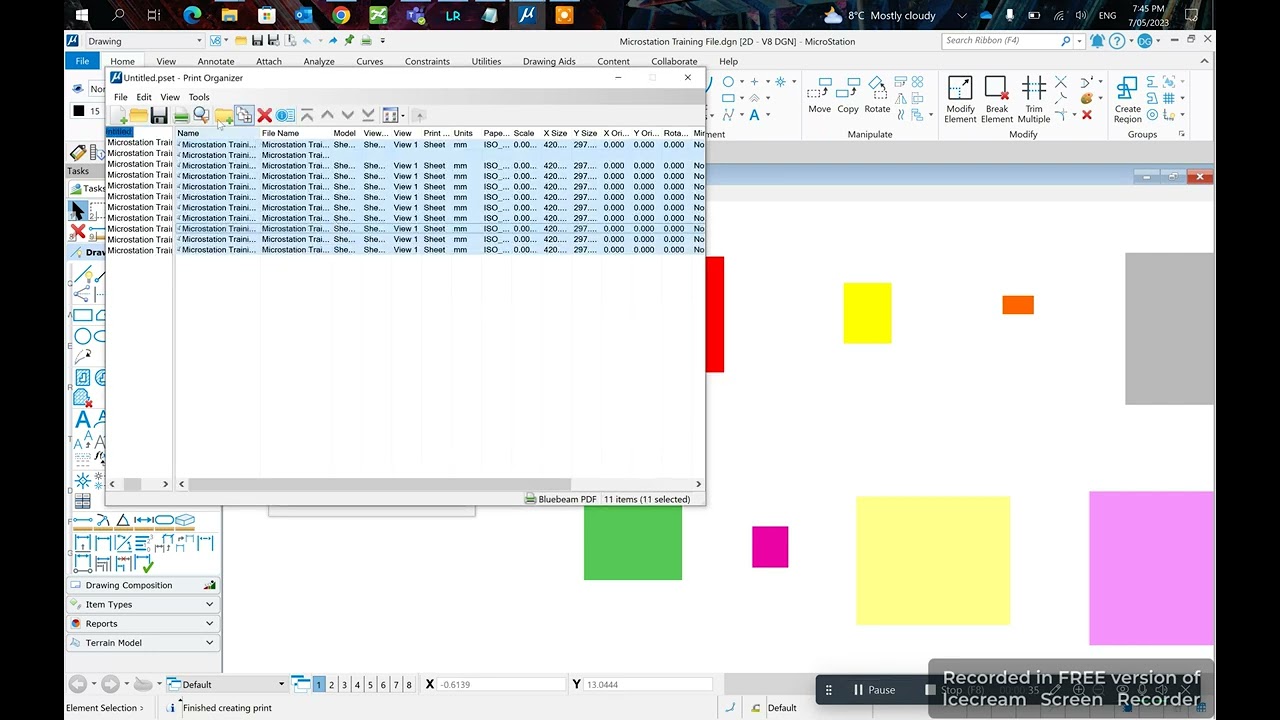Image resolution: width=1280 pixels, height=720 pixels.
Task: Click the Place Block rectangle tool in ribbon
Action: 728,98
